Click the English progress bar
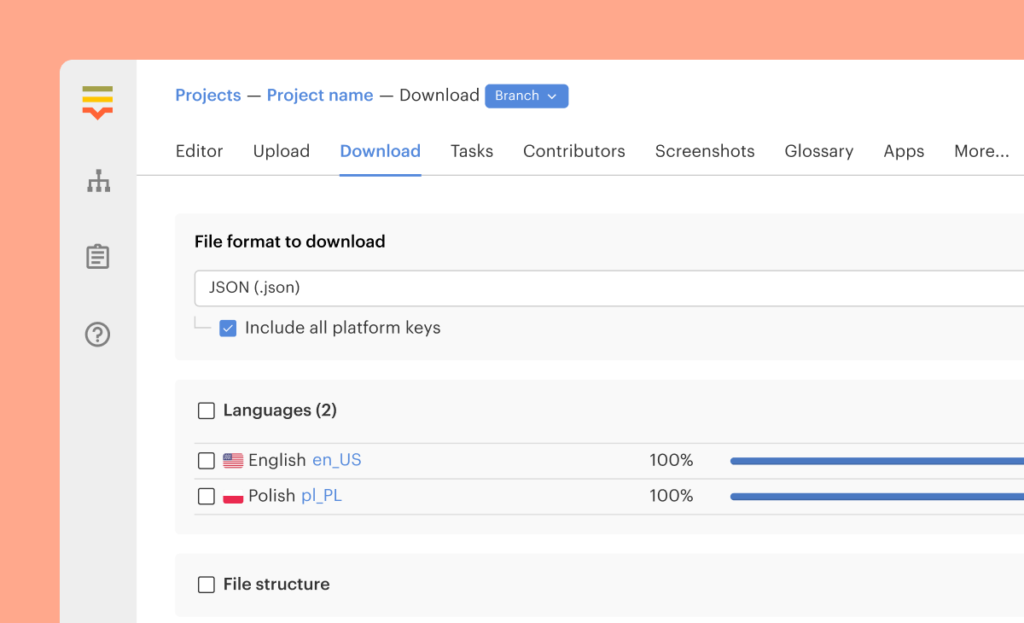Viewport: 1024px width, 623px height. point(877,461)
